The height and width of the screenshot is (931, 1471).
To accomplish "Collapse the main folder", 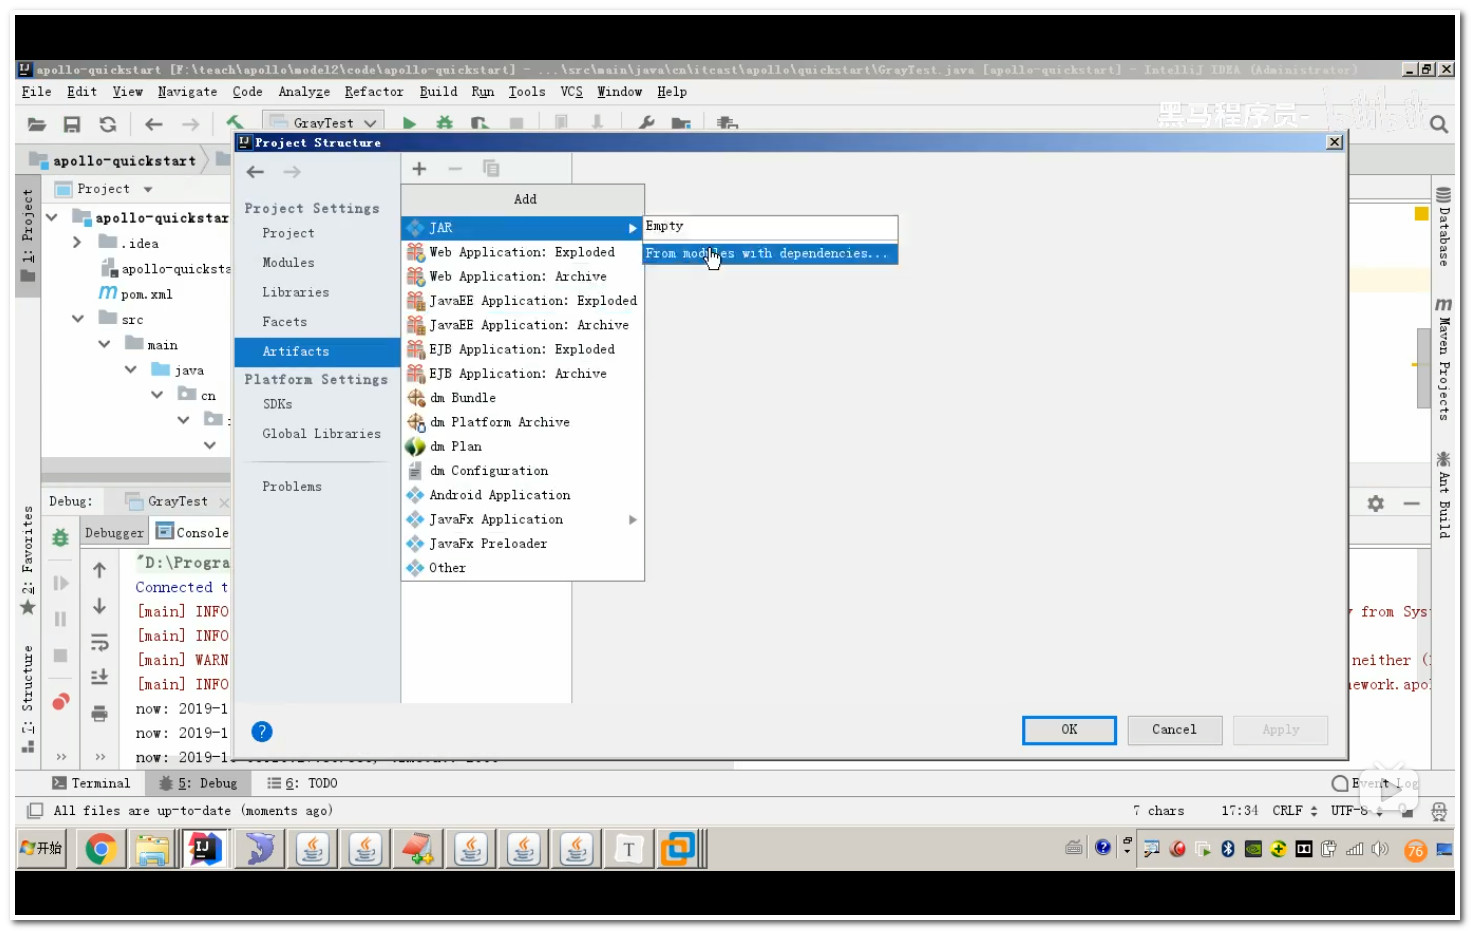I will click(x=104, y=344).
